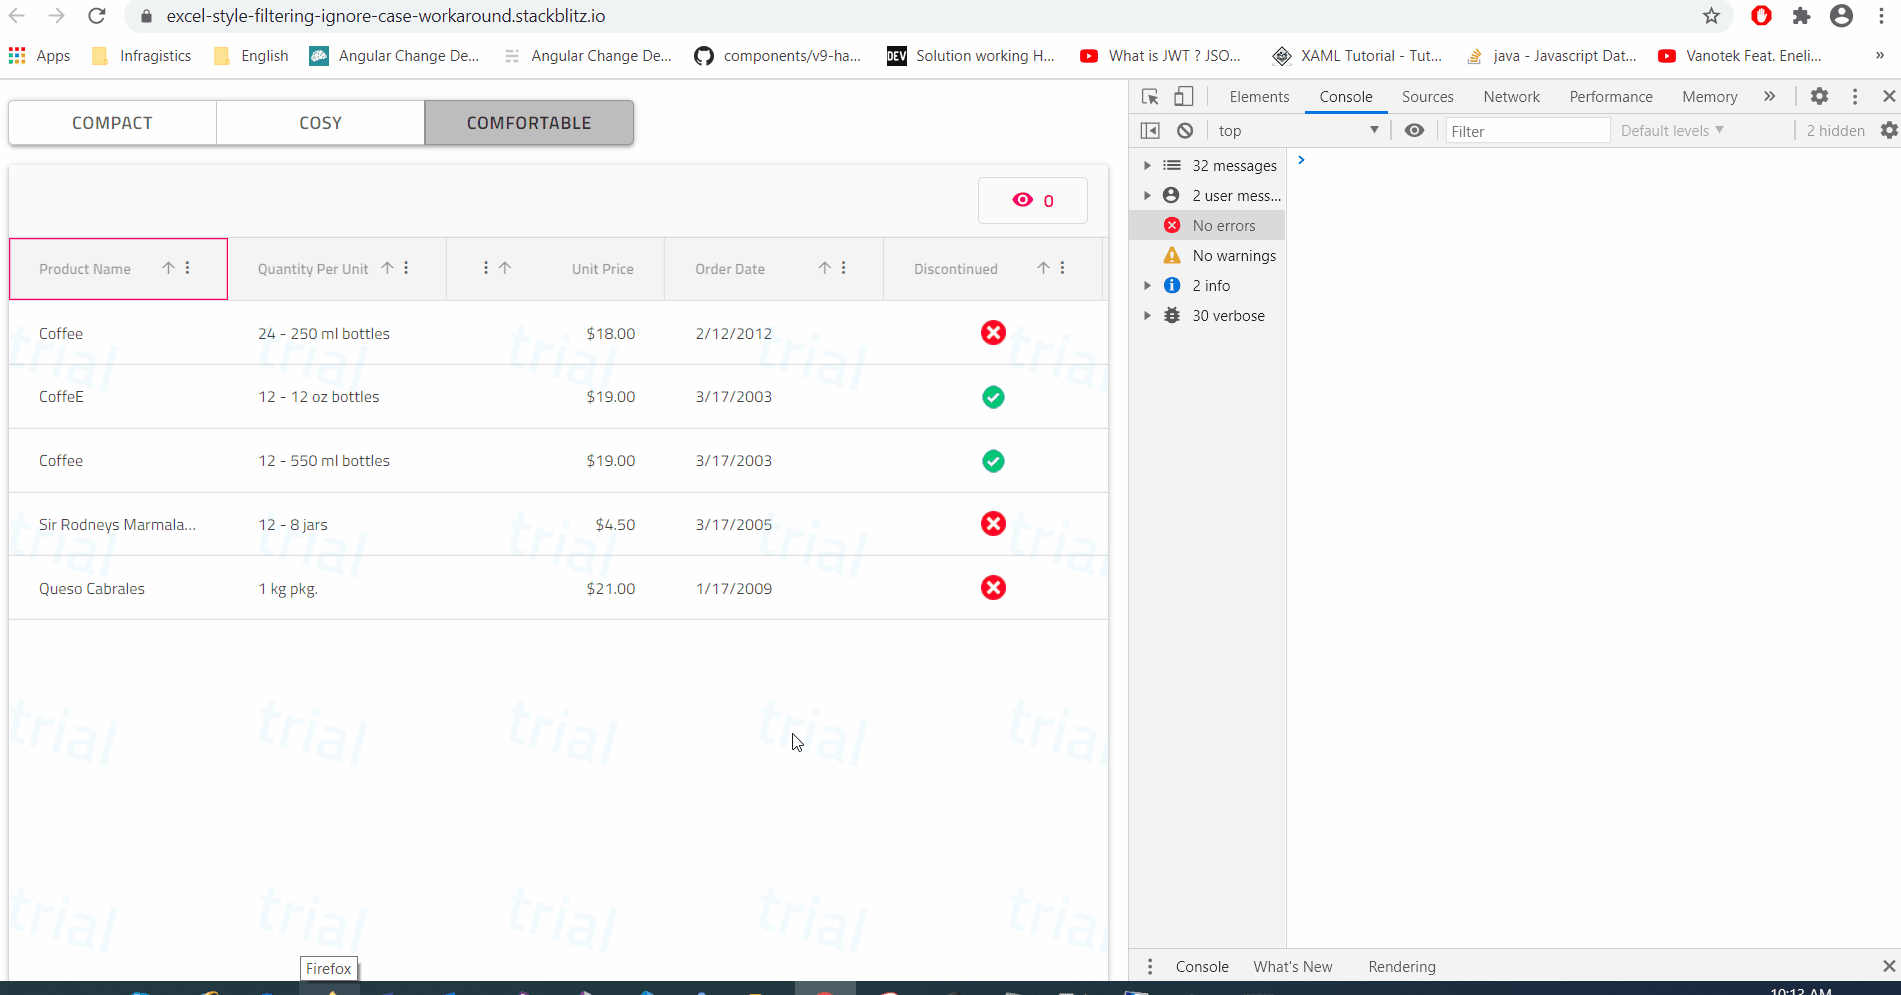Expand the 32 messages group
This screenshot has width=1901, height=995.
[1148, 166]
